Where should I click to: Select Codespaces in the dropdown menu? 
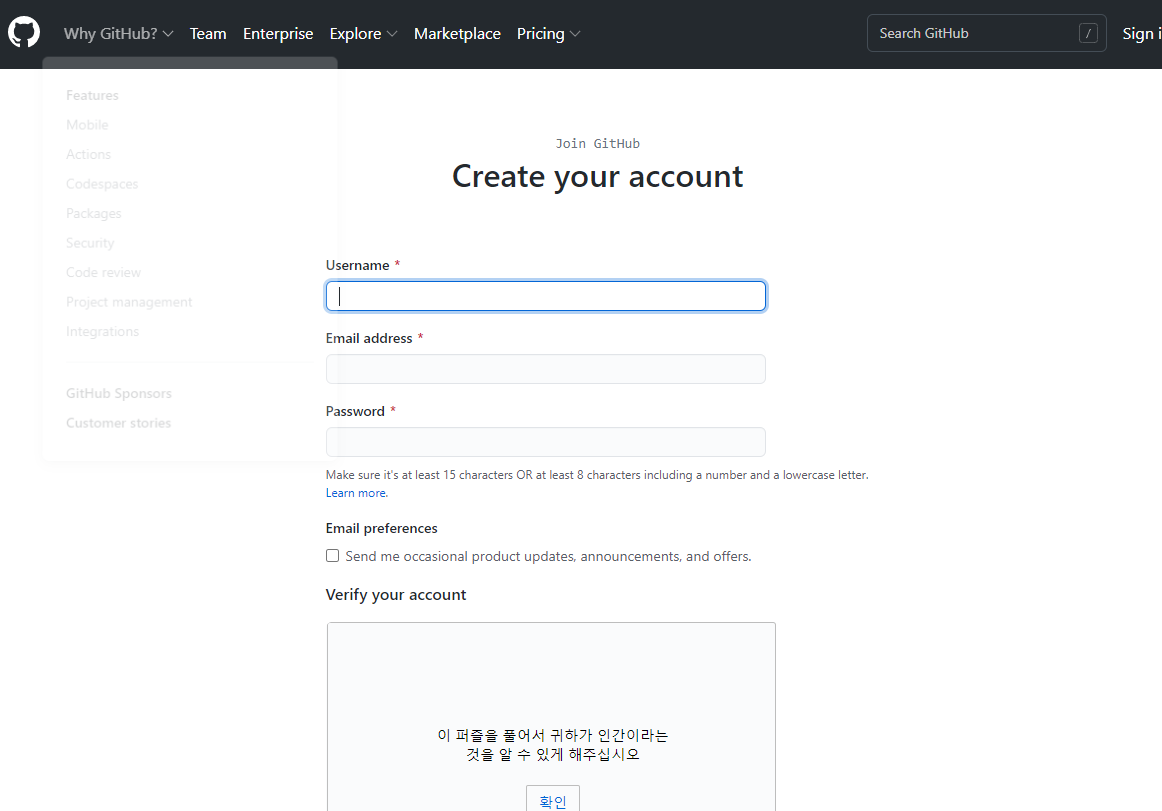102,184
